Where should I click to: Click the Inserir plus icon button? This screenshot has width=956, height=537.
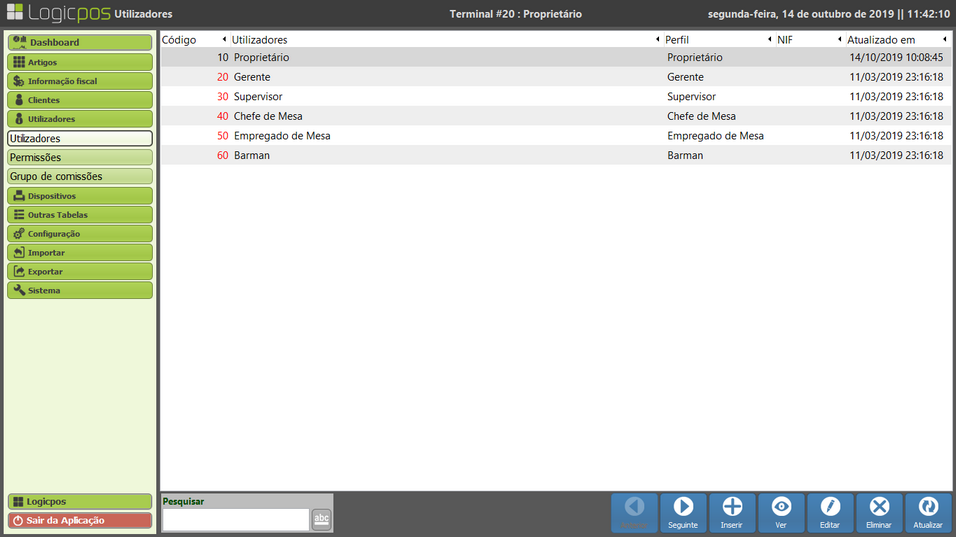tap(732, 512)
